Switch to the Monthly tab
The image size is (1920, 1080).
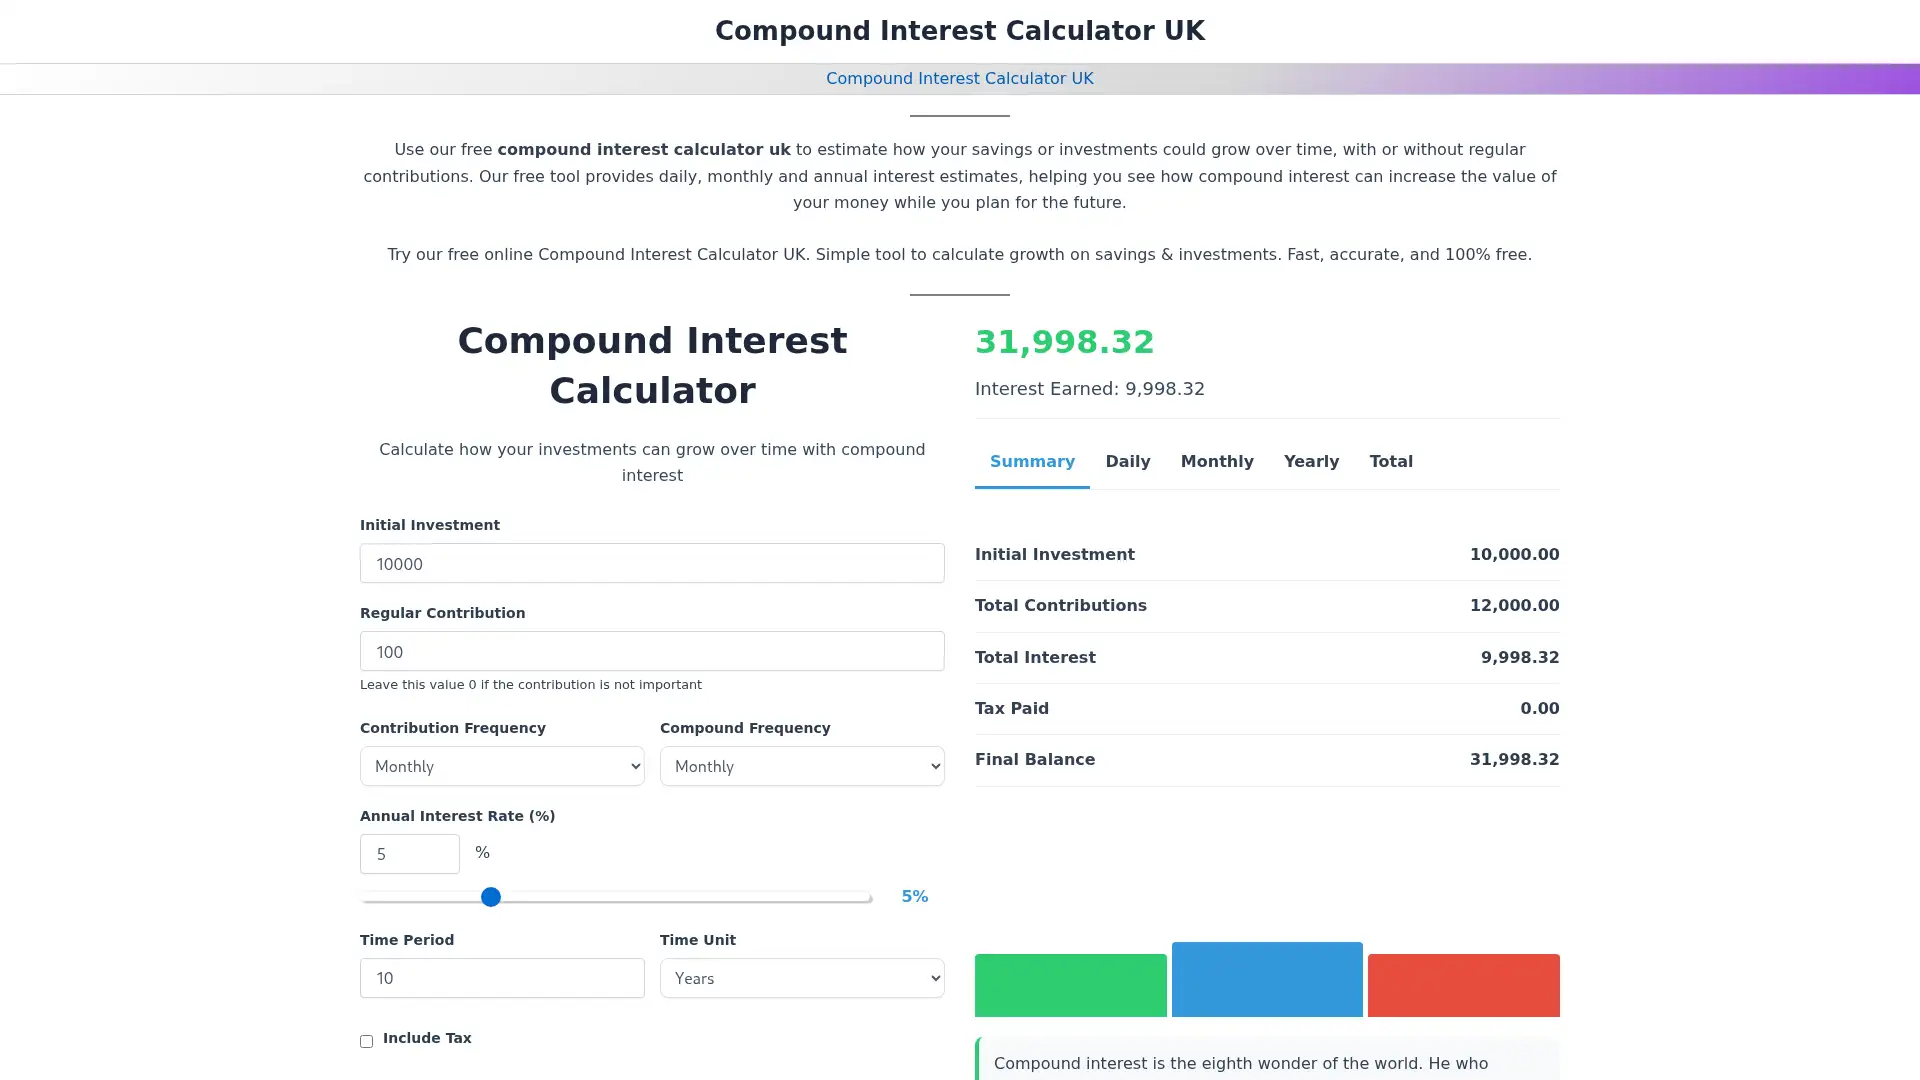[1217, 461]
